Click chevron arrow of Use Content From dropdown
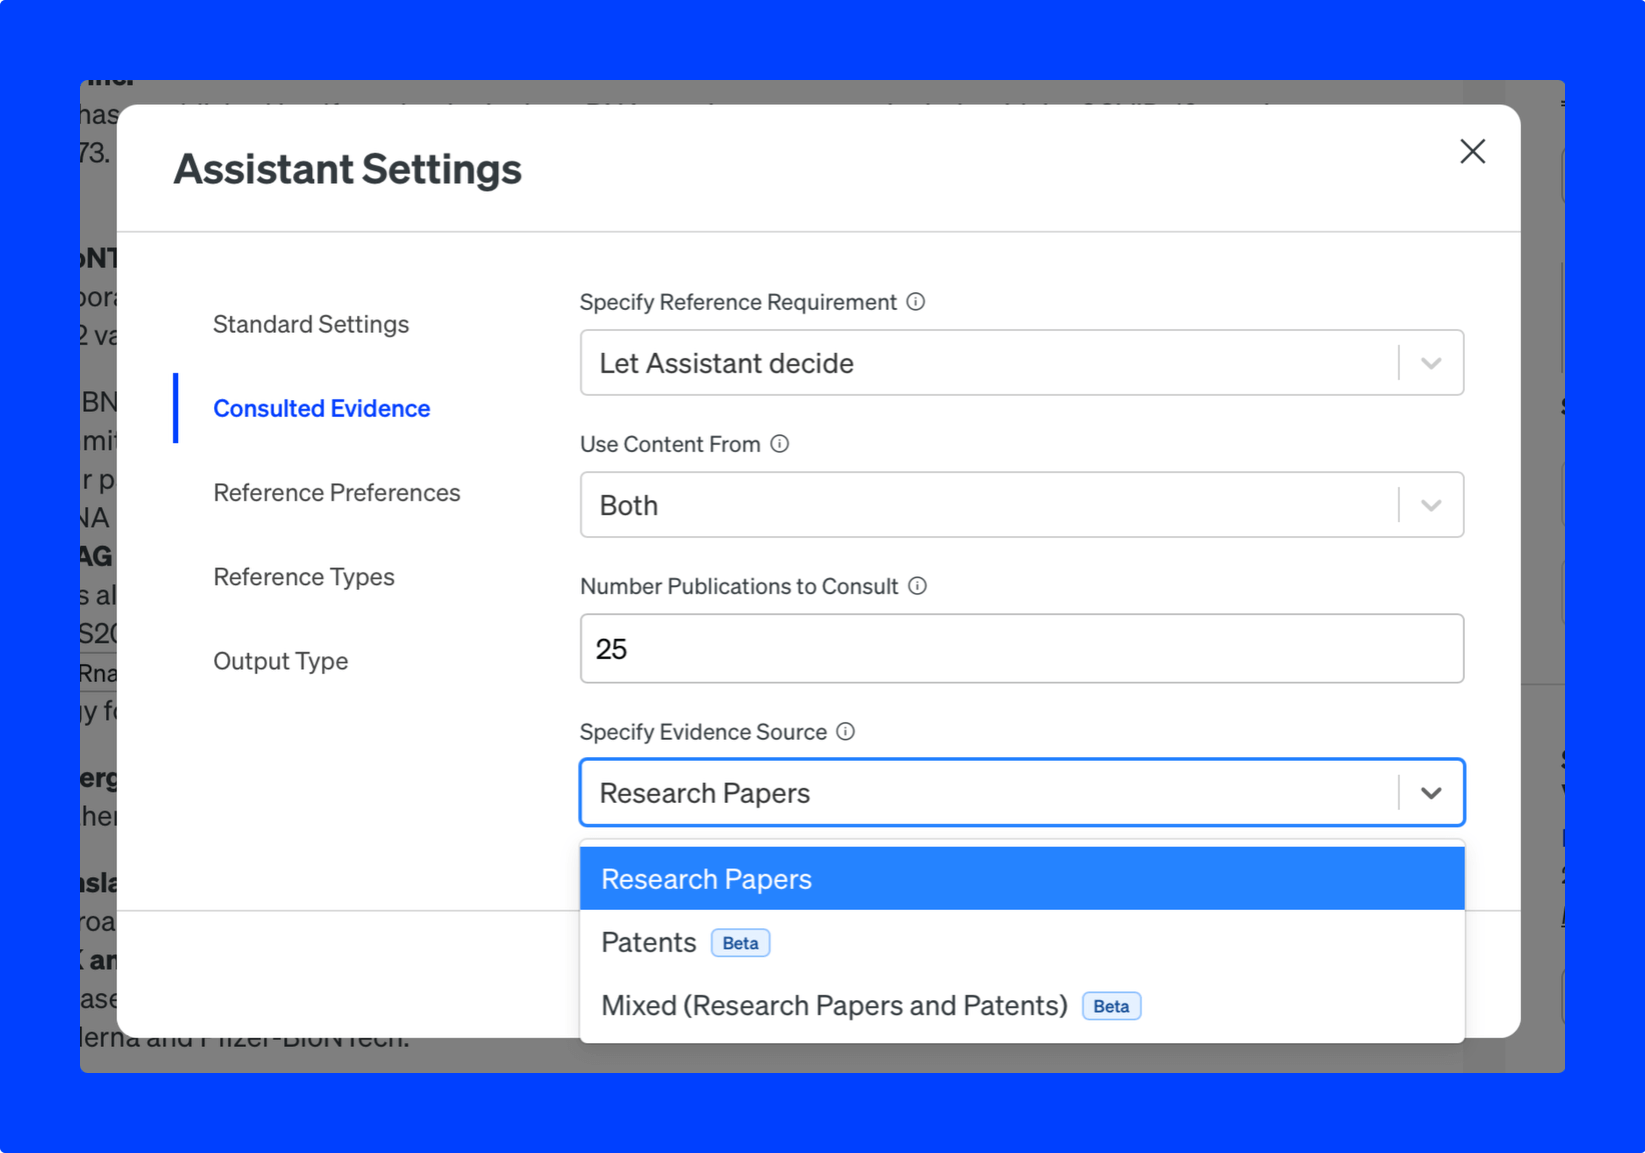This screenshot has width=1645, height=1153. click(x=1431, y=505)
